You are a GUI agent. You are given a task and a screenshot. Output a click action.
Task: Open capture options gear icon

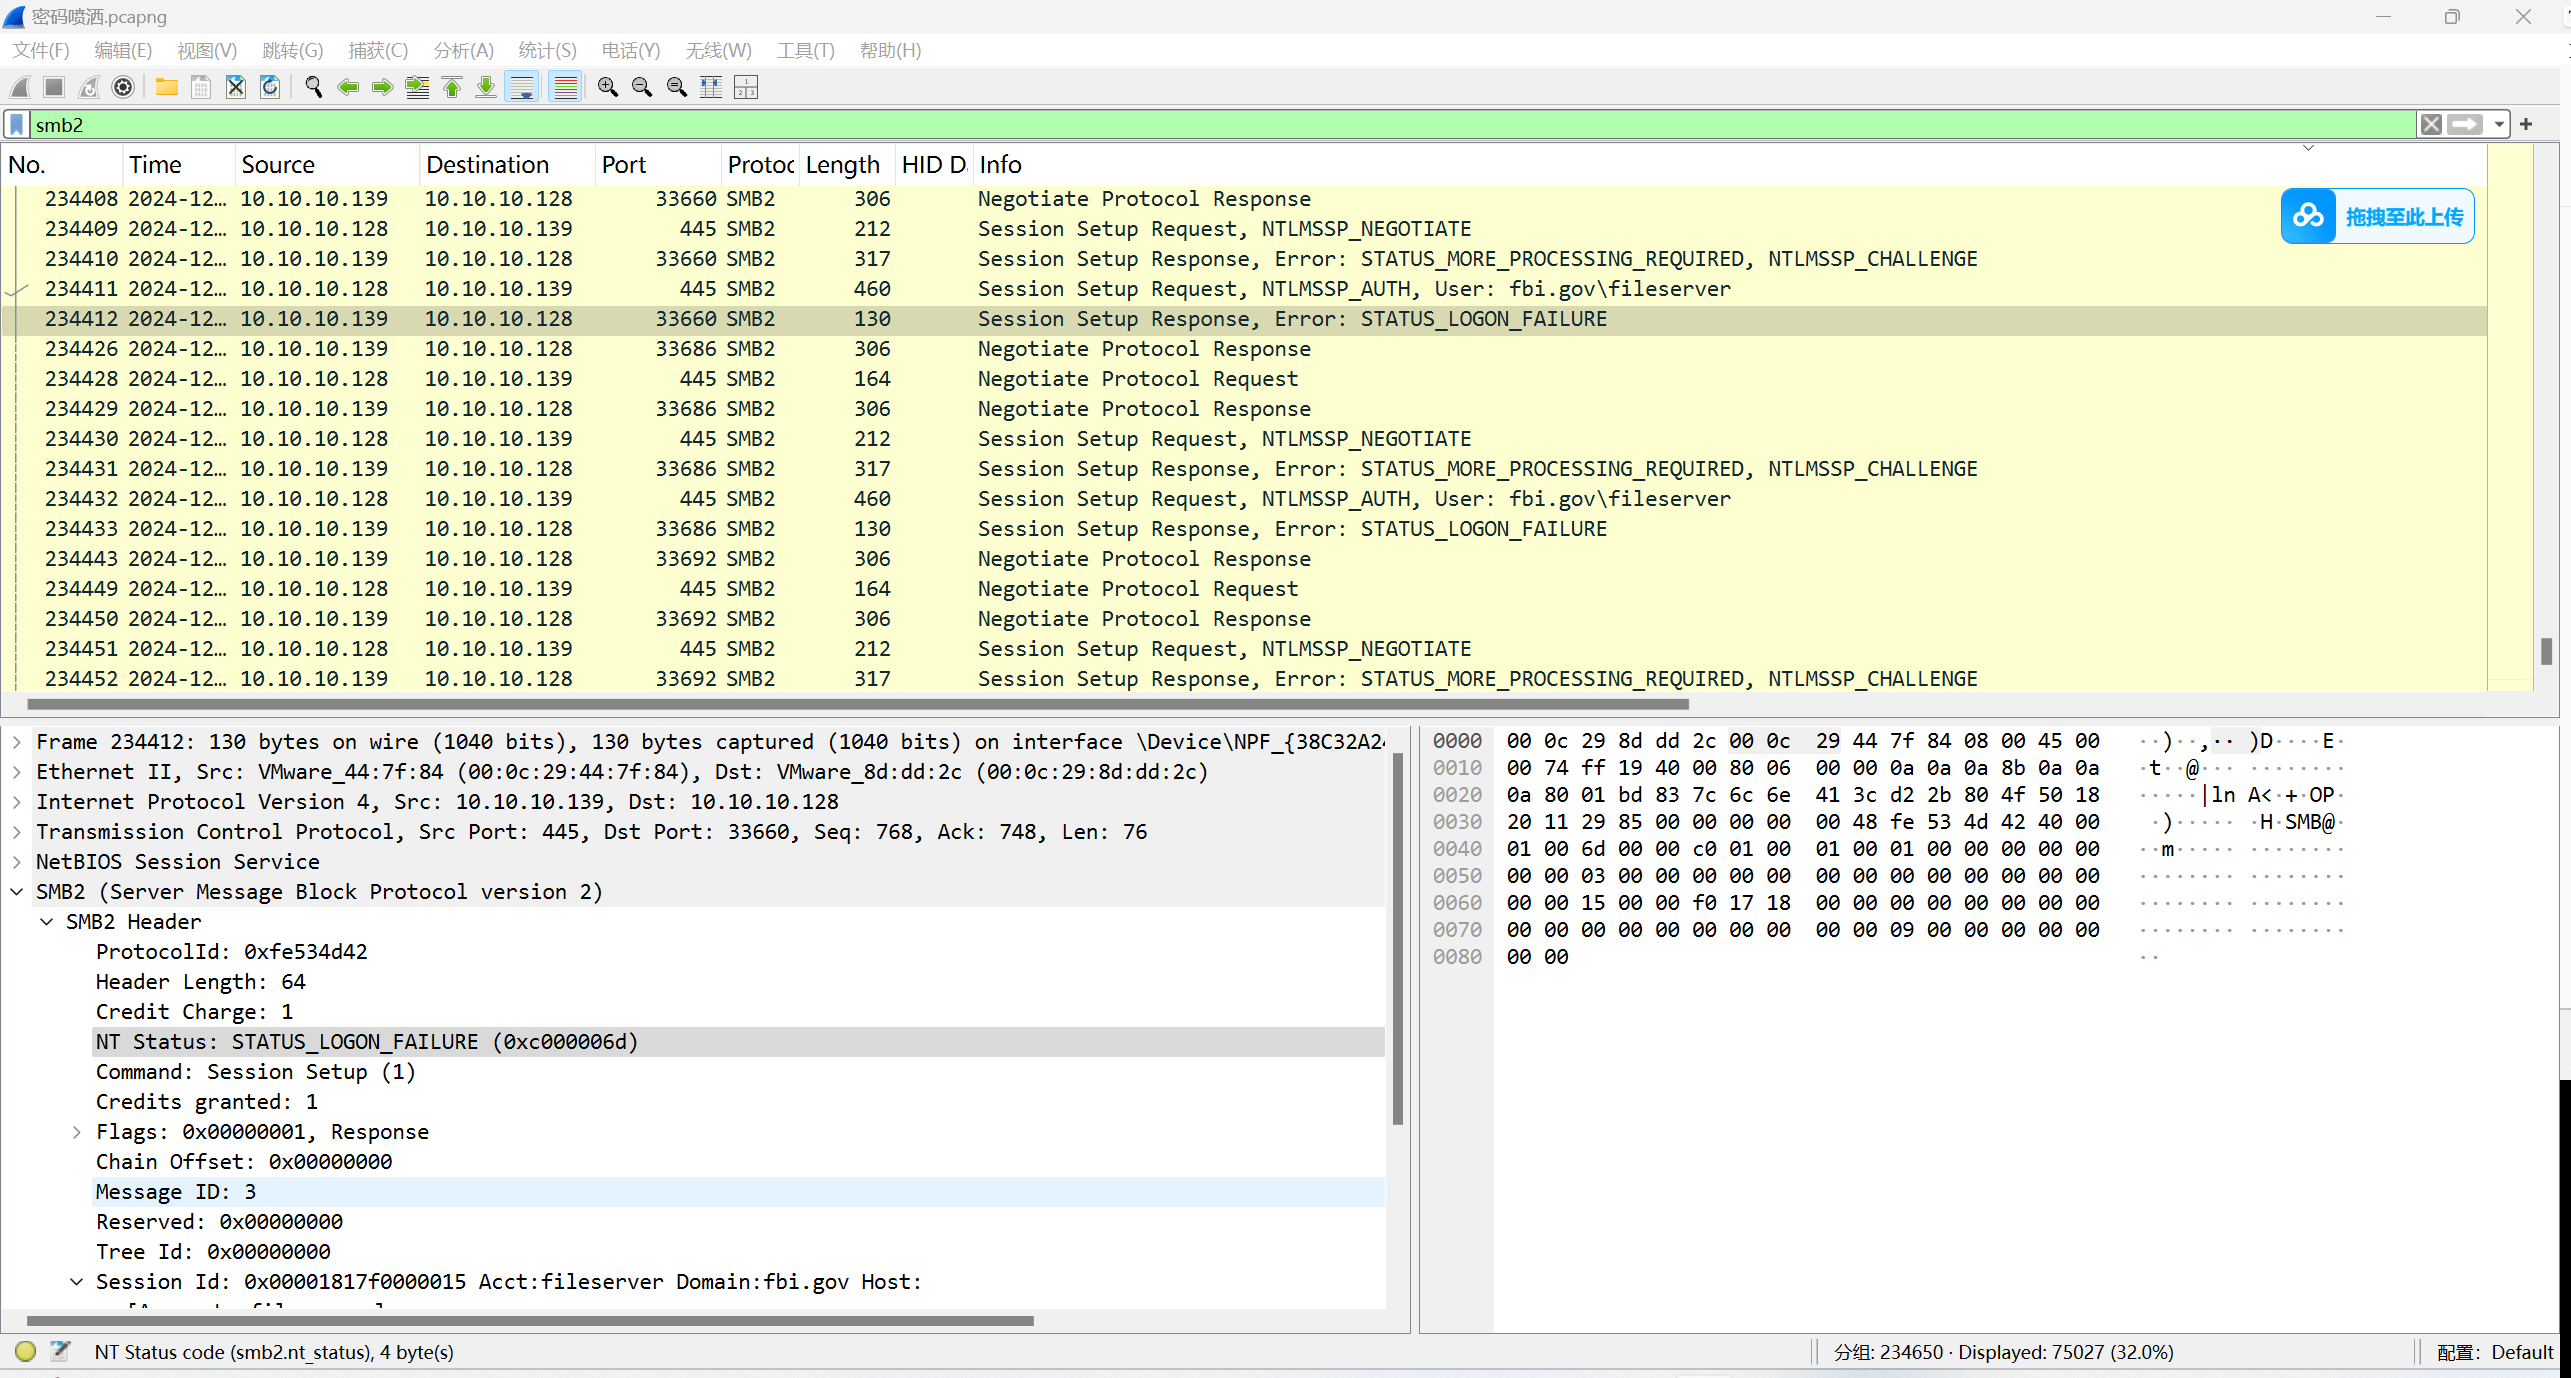pos(123,88)
